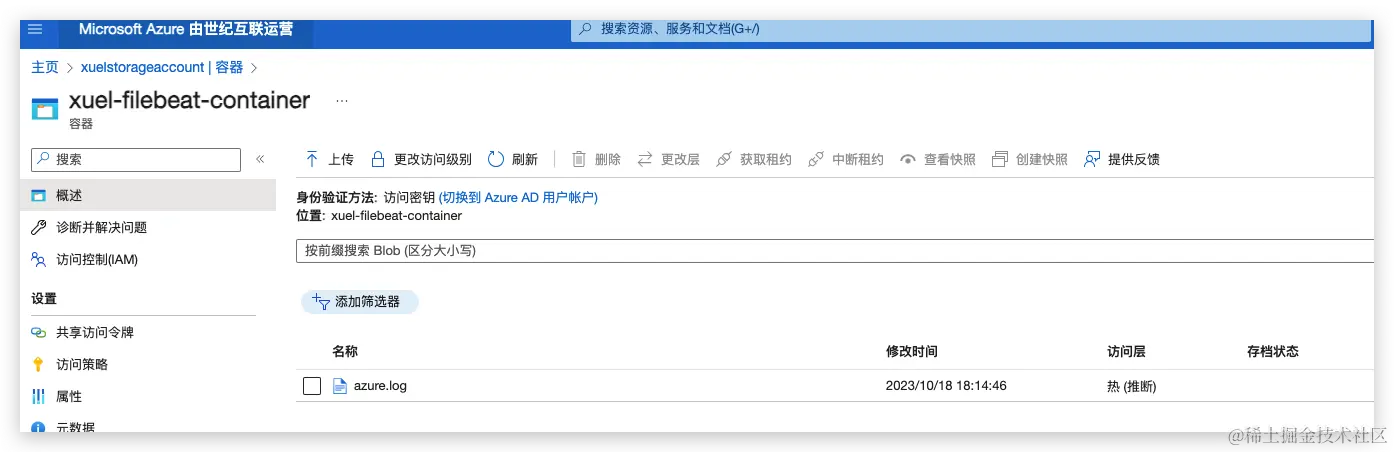Click the 存档状态 column header
1394x452 pixels.
pyautogui.click(x=1273, y=351)
